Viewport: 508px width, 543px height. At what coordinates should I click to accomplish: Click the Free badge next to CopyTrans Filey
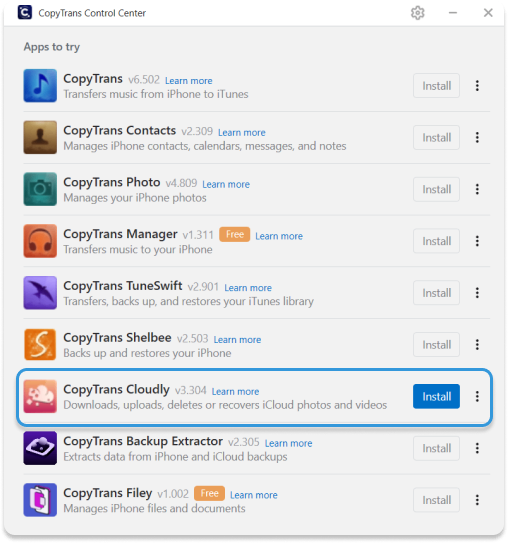(x=210, y=493)
